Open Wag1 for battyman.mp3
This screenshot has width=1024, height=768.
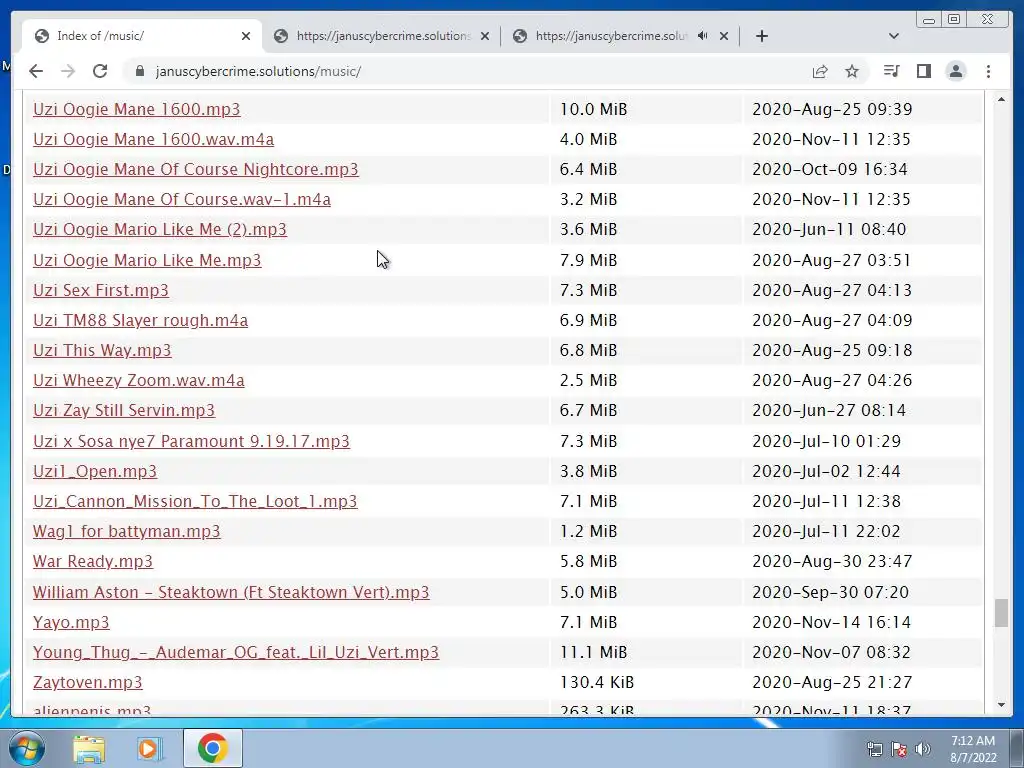click(127, 531)
